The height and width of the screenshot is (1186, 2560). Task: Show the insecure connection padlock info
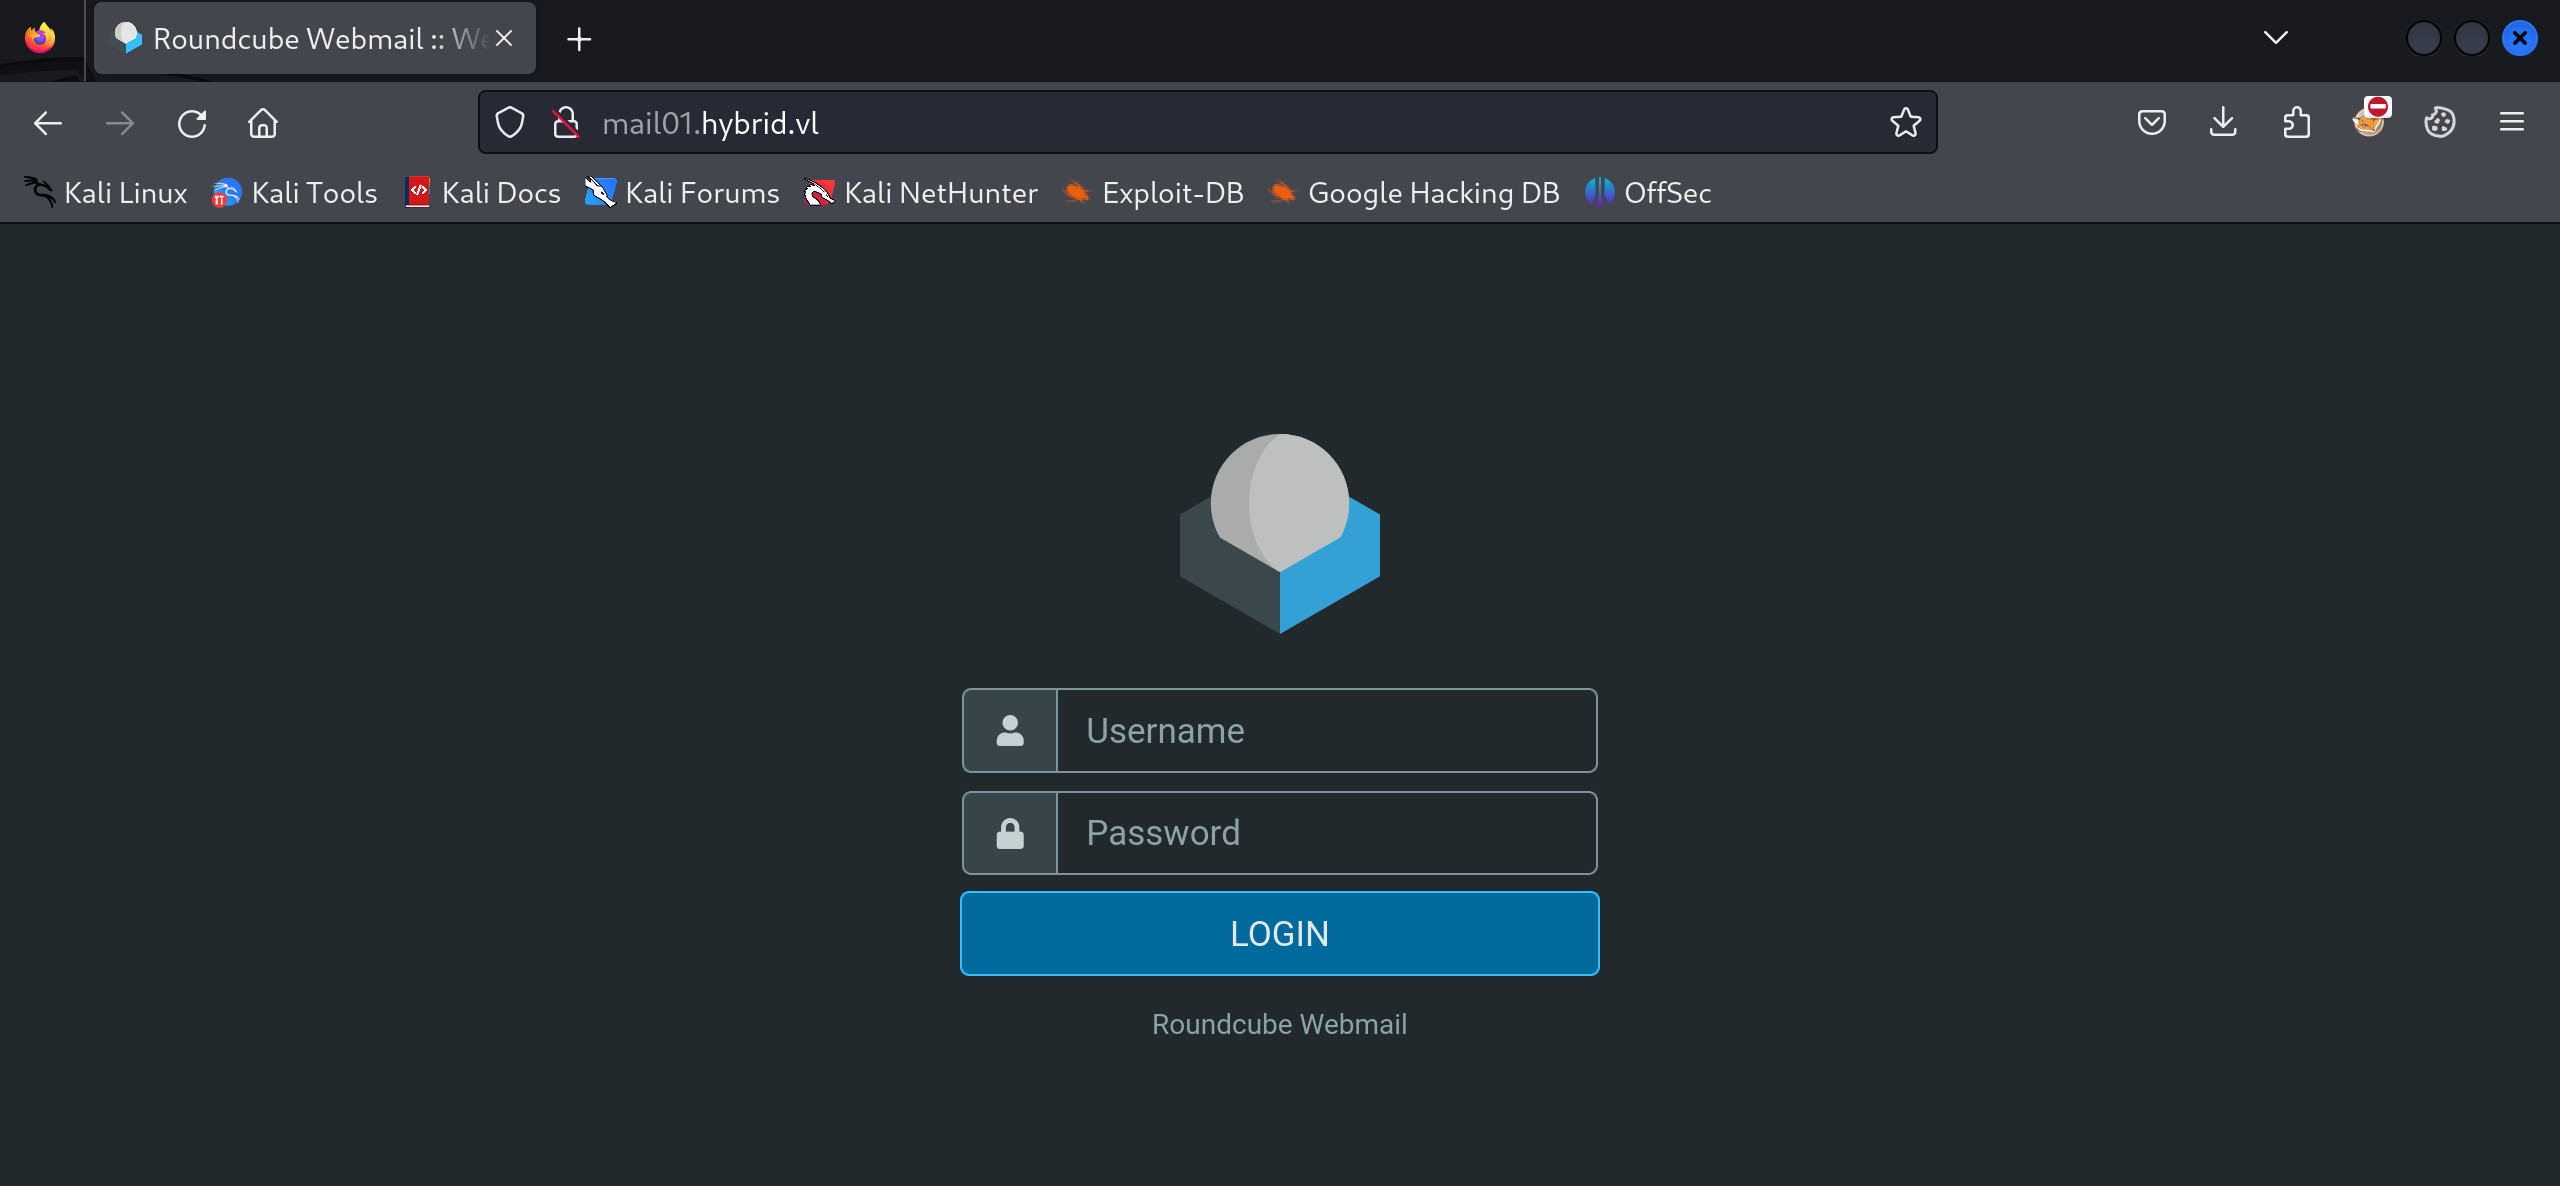click(x=566, y=122)
